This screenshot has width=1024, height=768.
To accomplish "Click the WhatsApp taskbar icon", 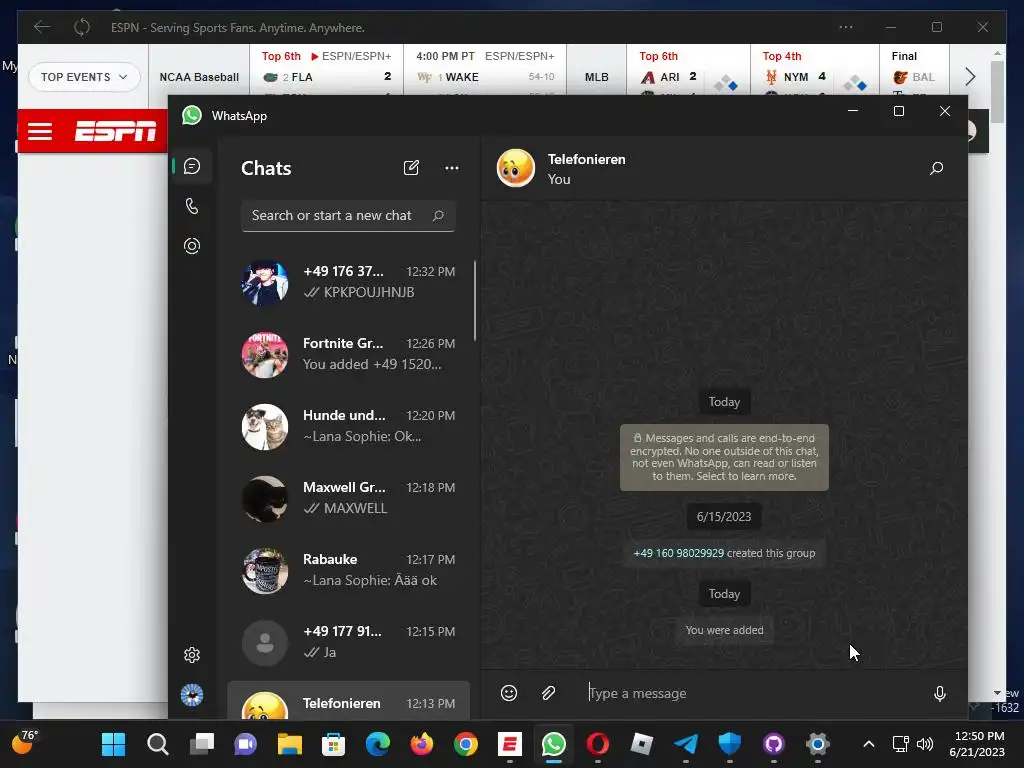I will click(x=554, y=744).
